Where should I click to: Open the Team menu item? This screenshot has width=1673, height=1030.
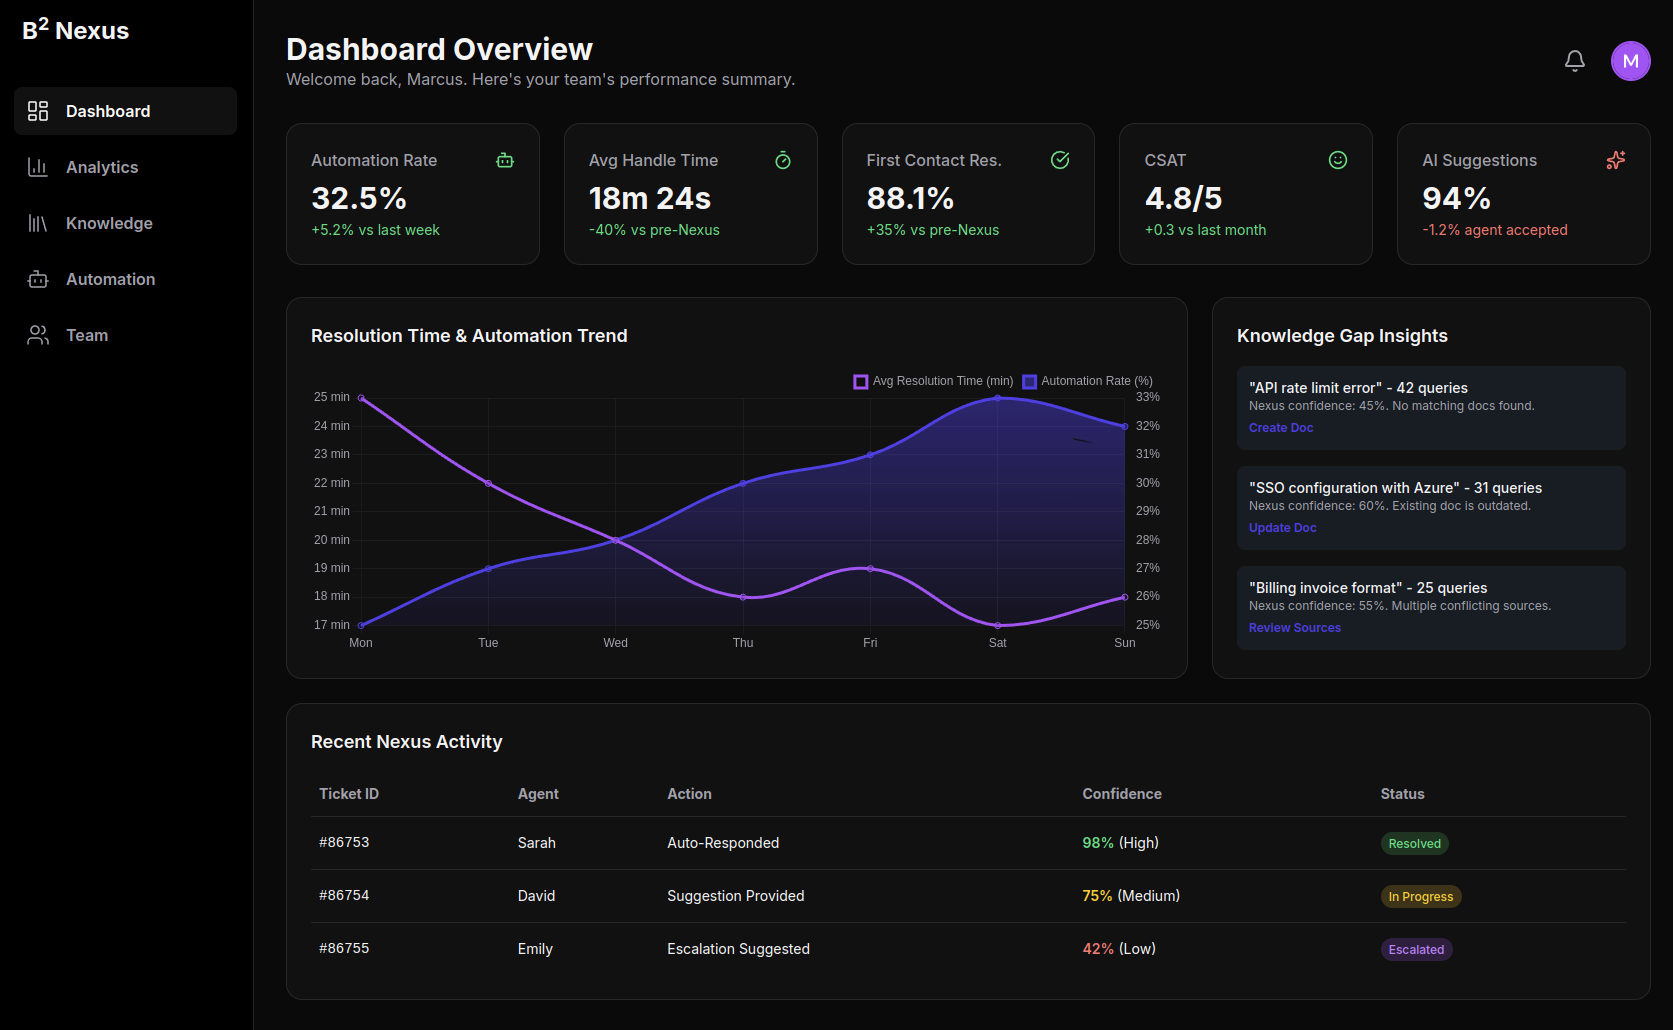(x=125, y=335)
